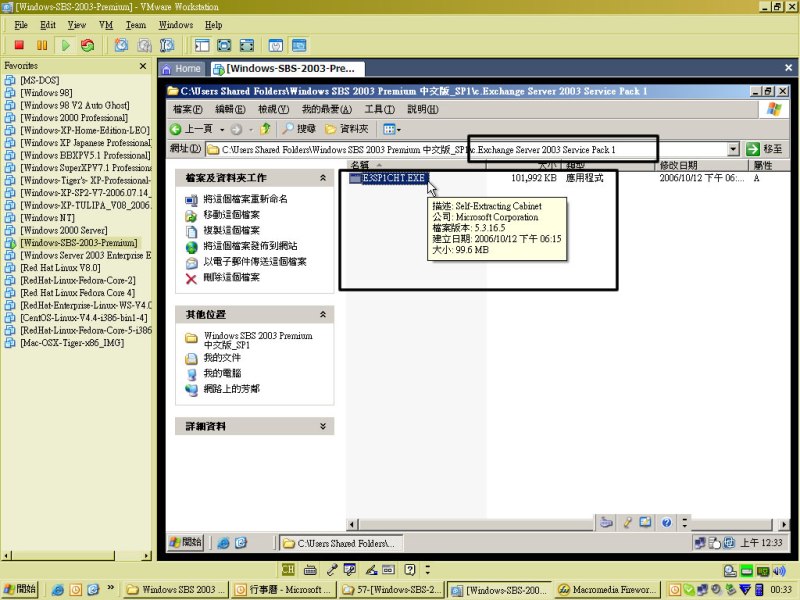Sort by 修改日期 column header
This screenshot has width=800, height=600.
point(702,165)
